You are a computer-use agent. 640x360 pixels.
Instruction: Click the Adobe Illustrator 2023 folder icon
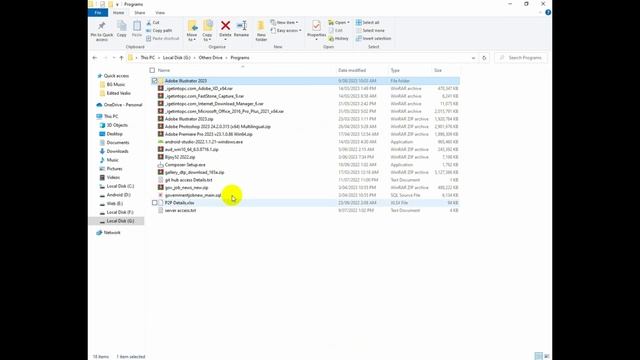161,81
